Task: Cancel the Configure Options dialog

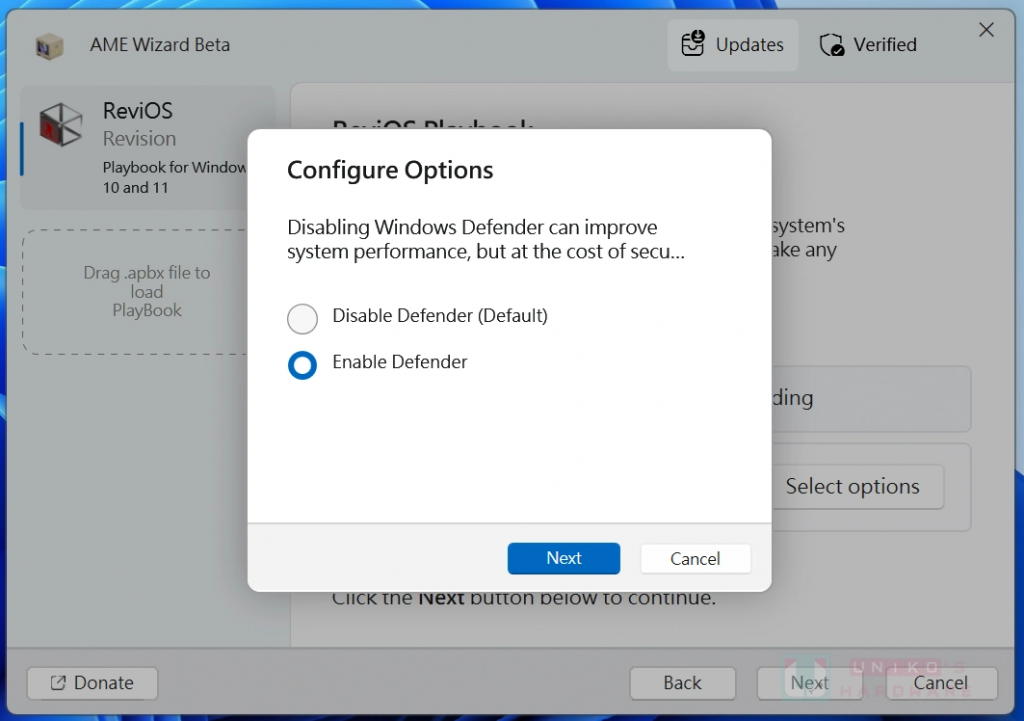Action: coord(696,559)
